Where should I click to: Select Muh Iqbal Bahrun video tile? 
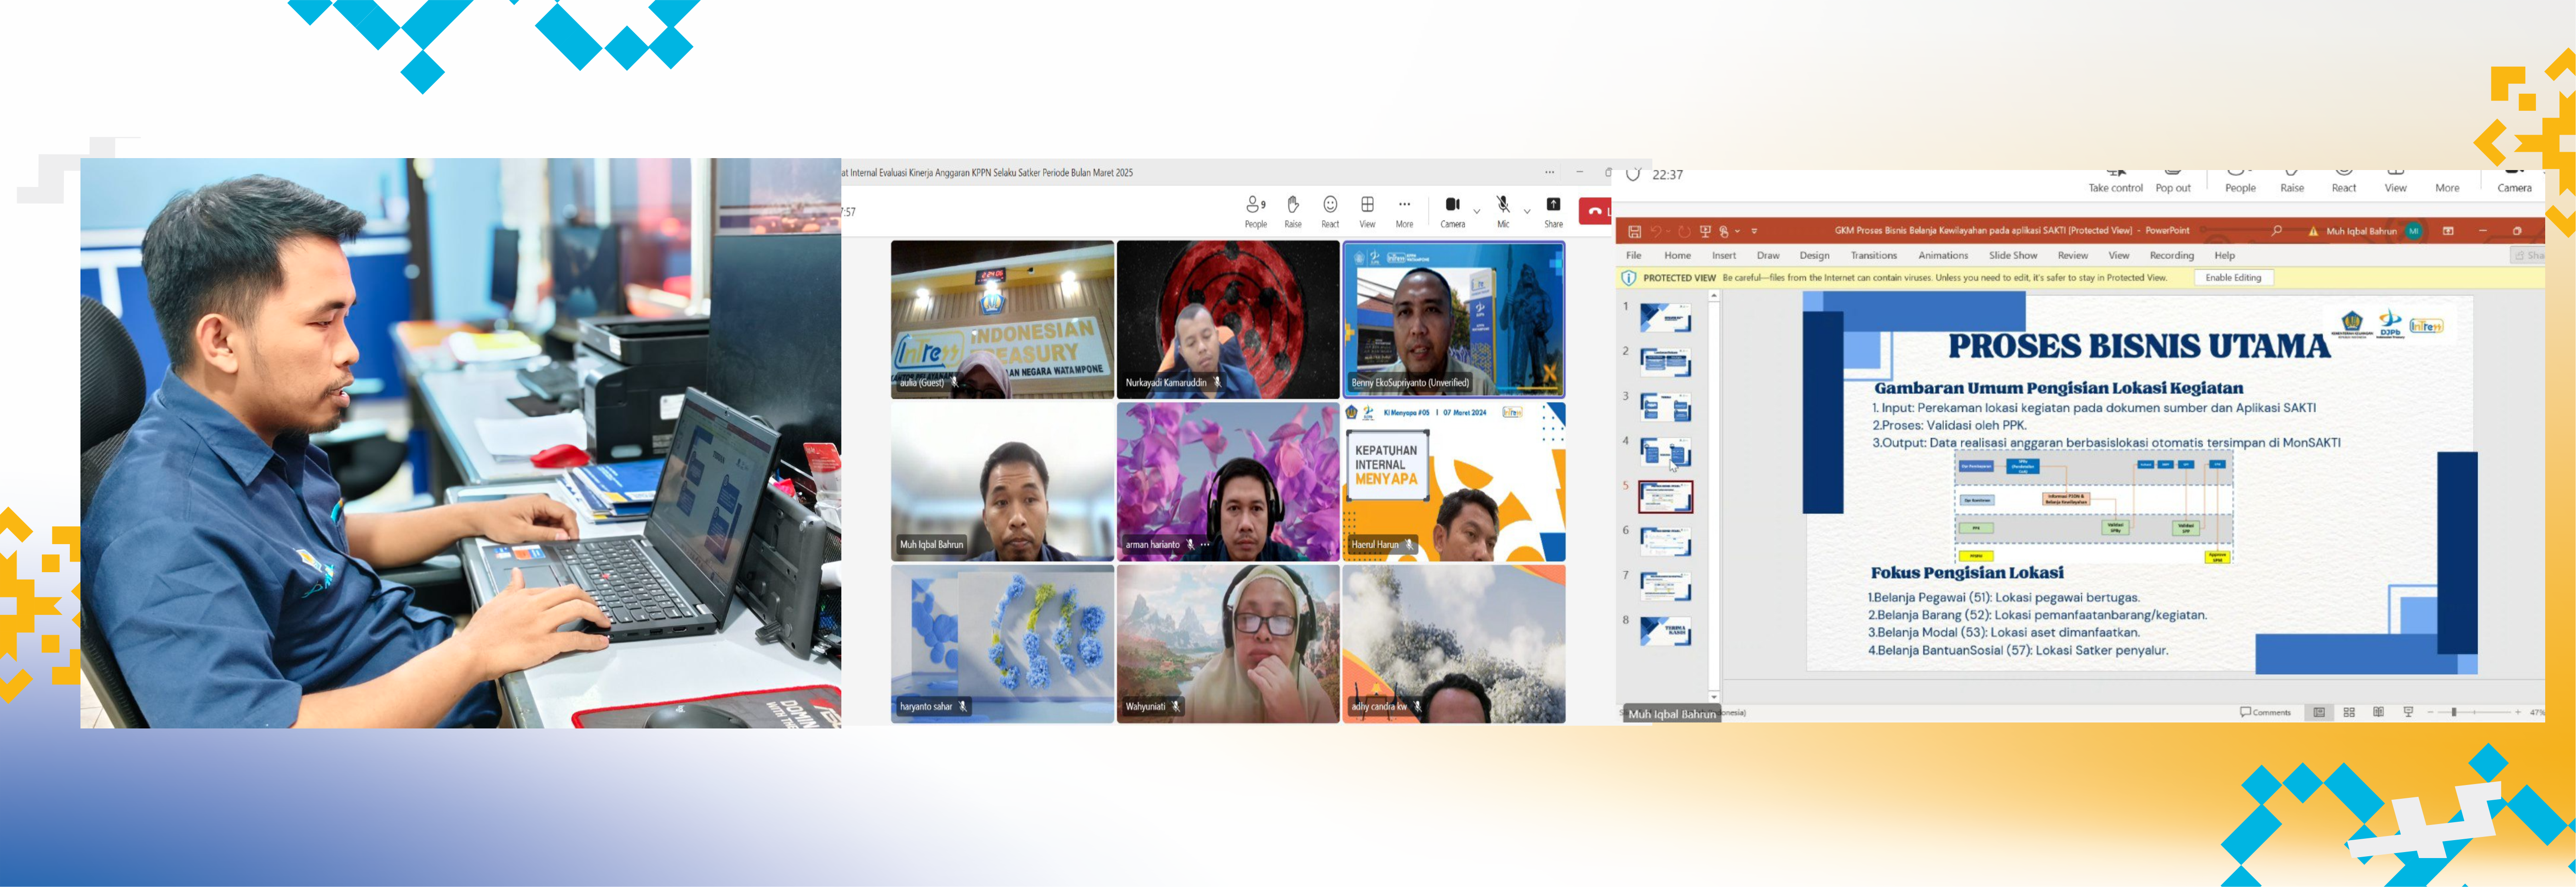tap(1002, 481)
